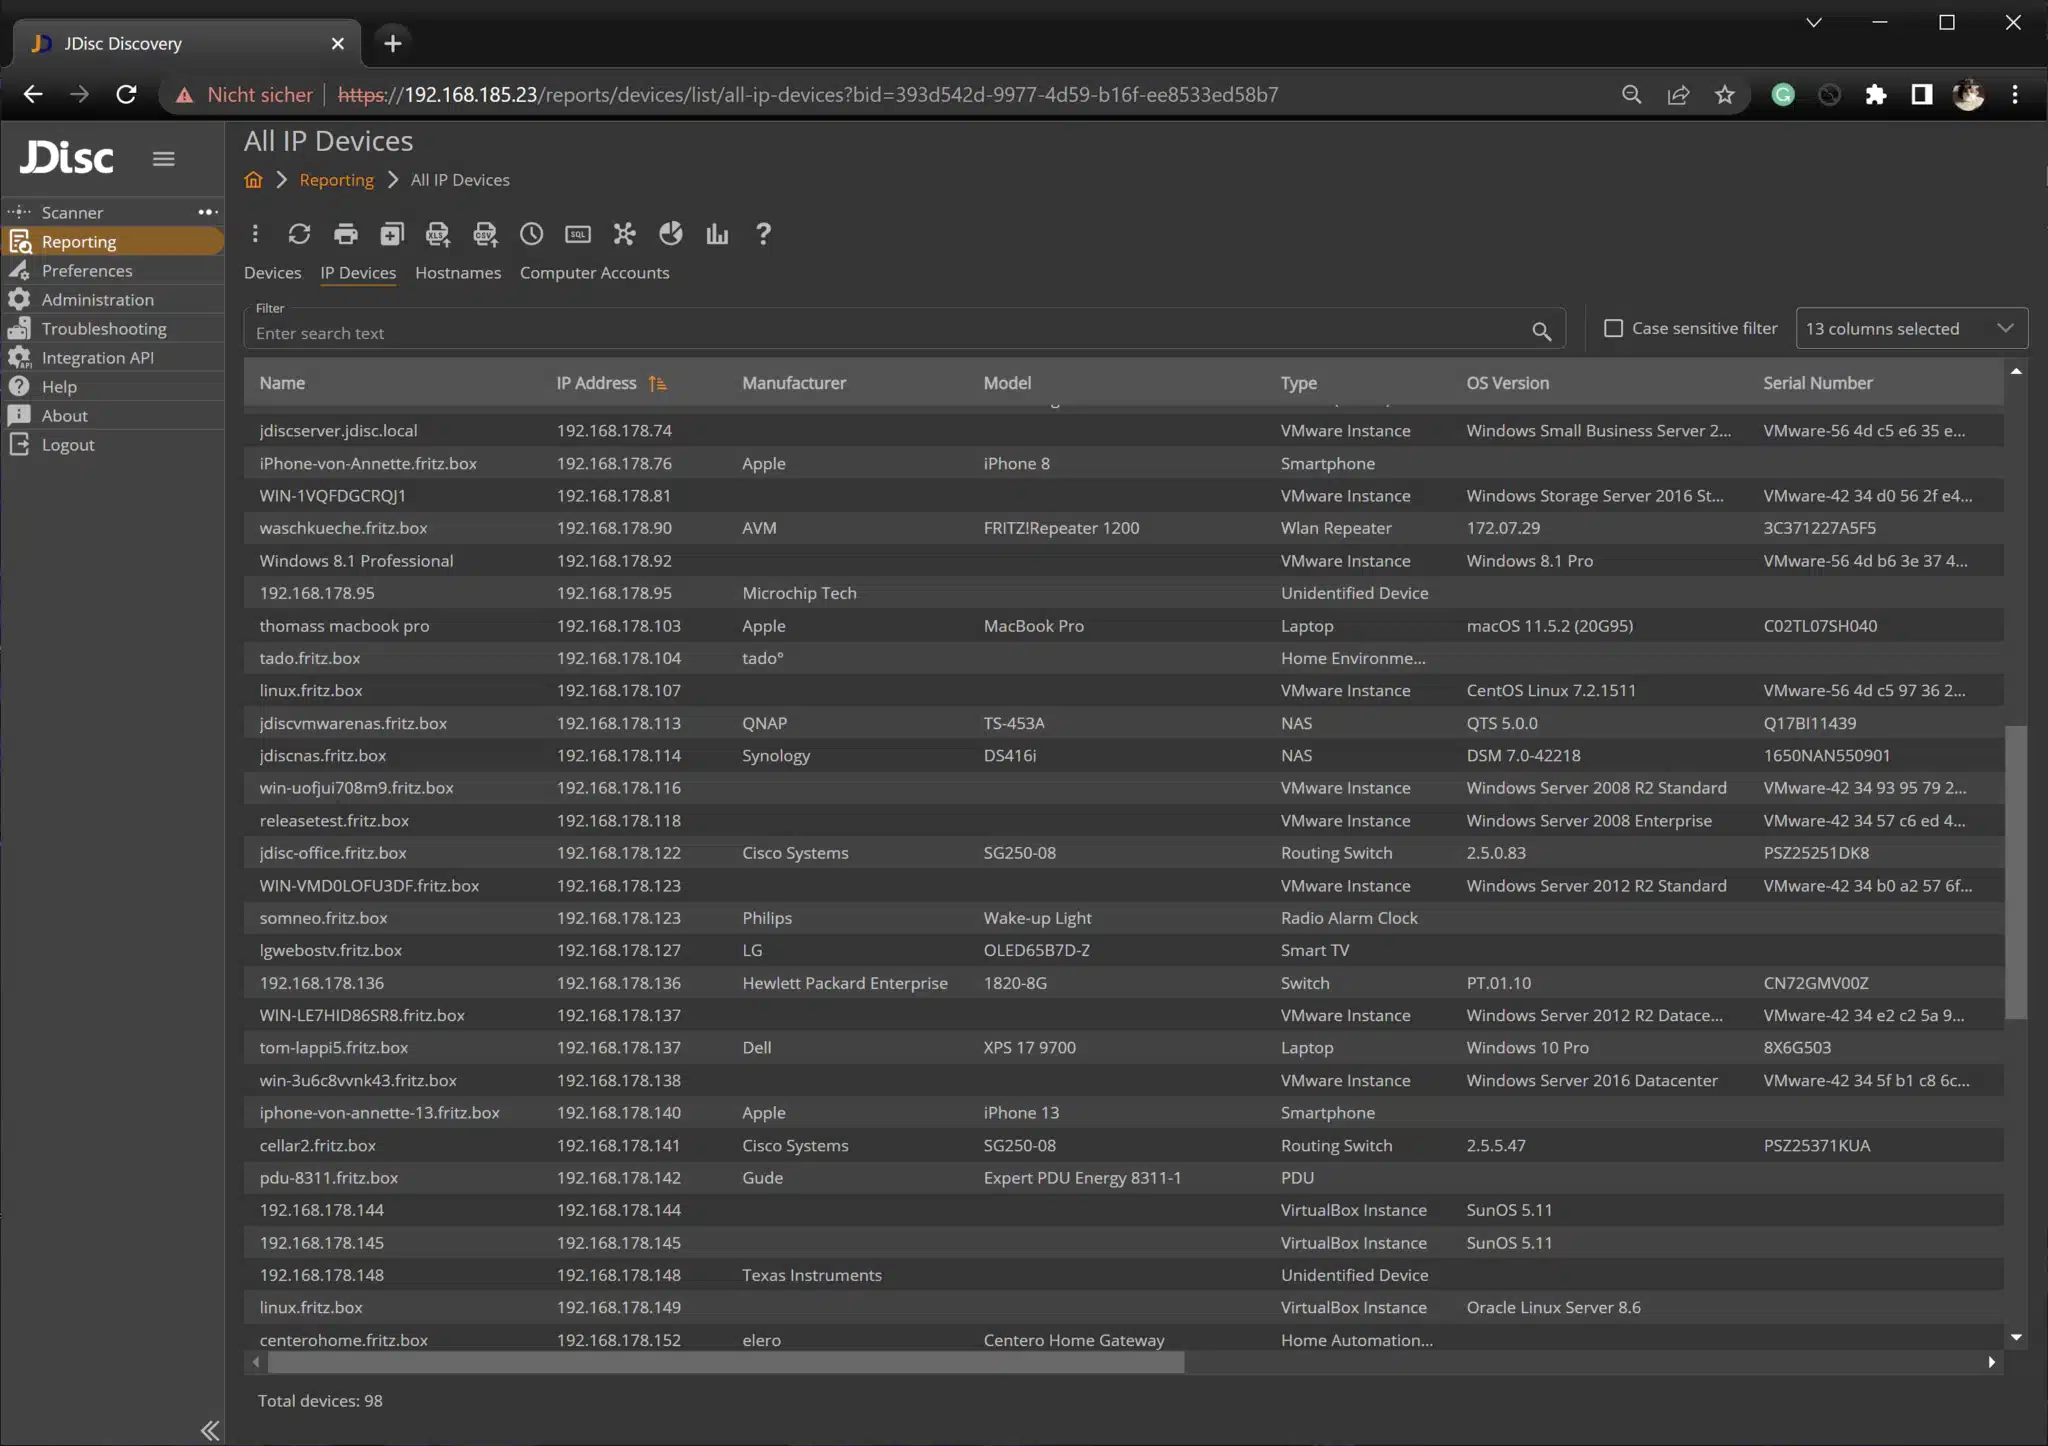Enable the Case sensitive filter checkbox

(1613, 328)
